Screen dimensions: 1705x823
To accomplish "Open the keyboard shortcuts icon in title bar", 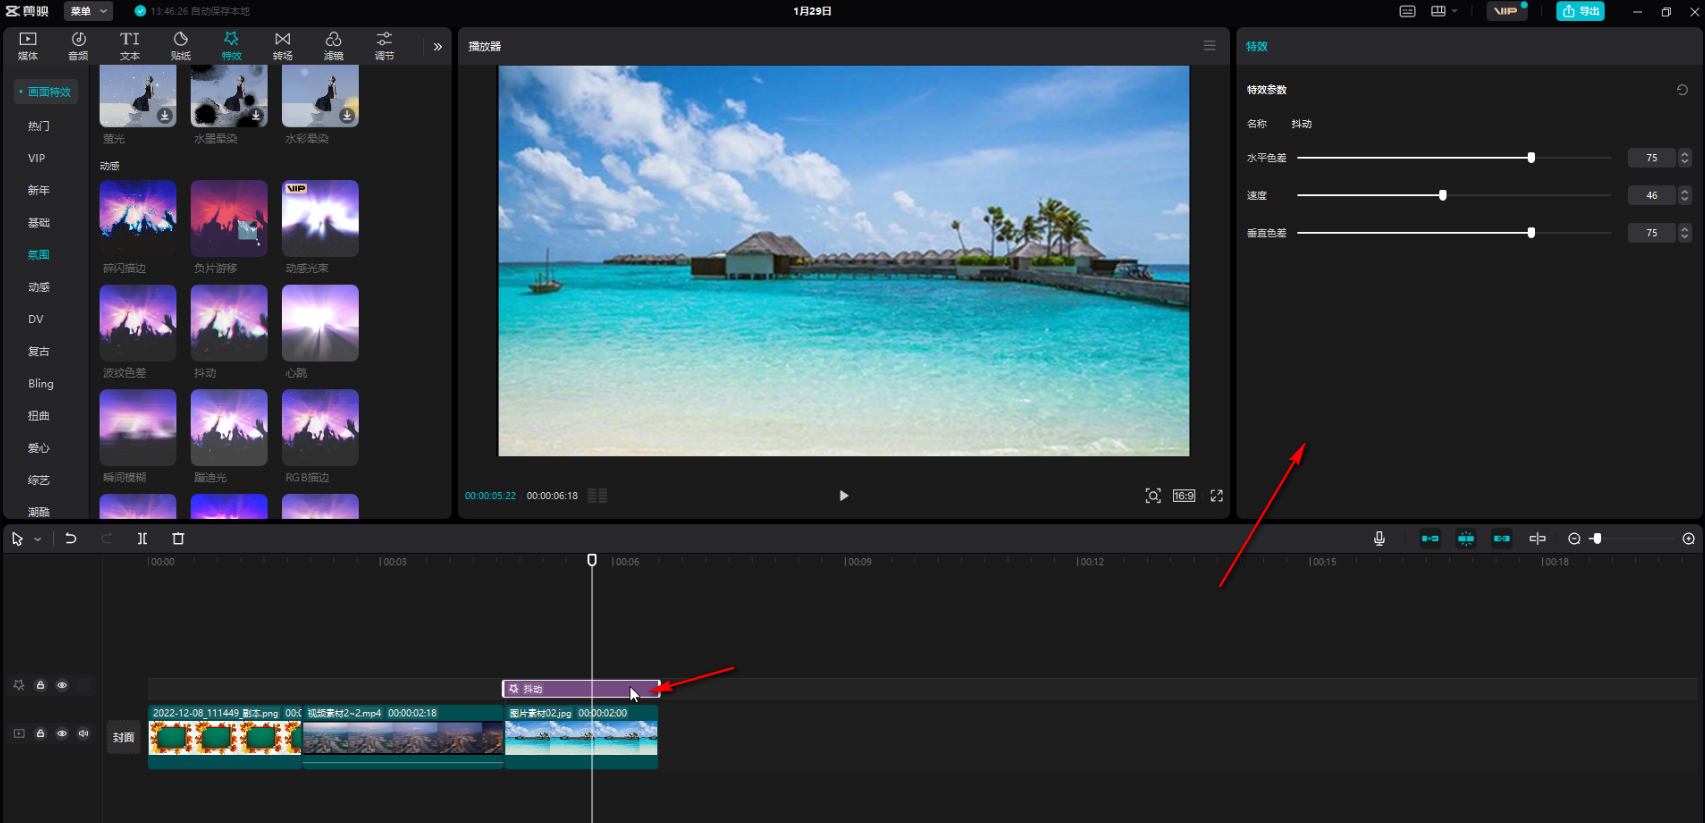I will click(1407, 11).
